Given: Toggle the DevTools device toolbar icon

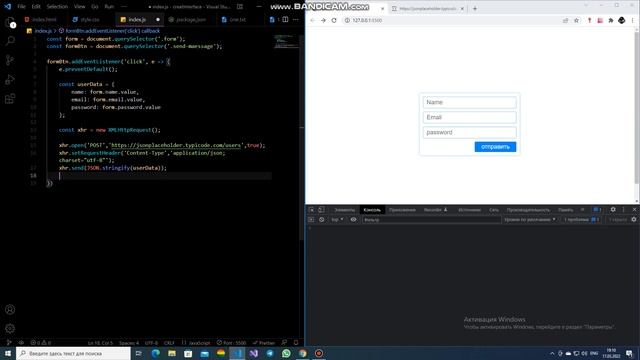Looking at the screenshot, I should (322, 210).
